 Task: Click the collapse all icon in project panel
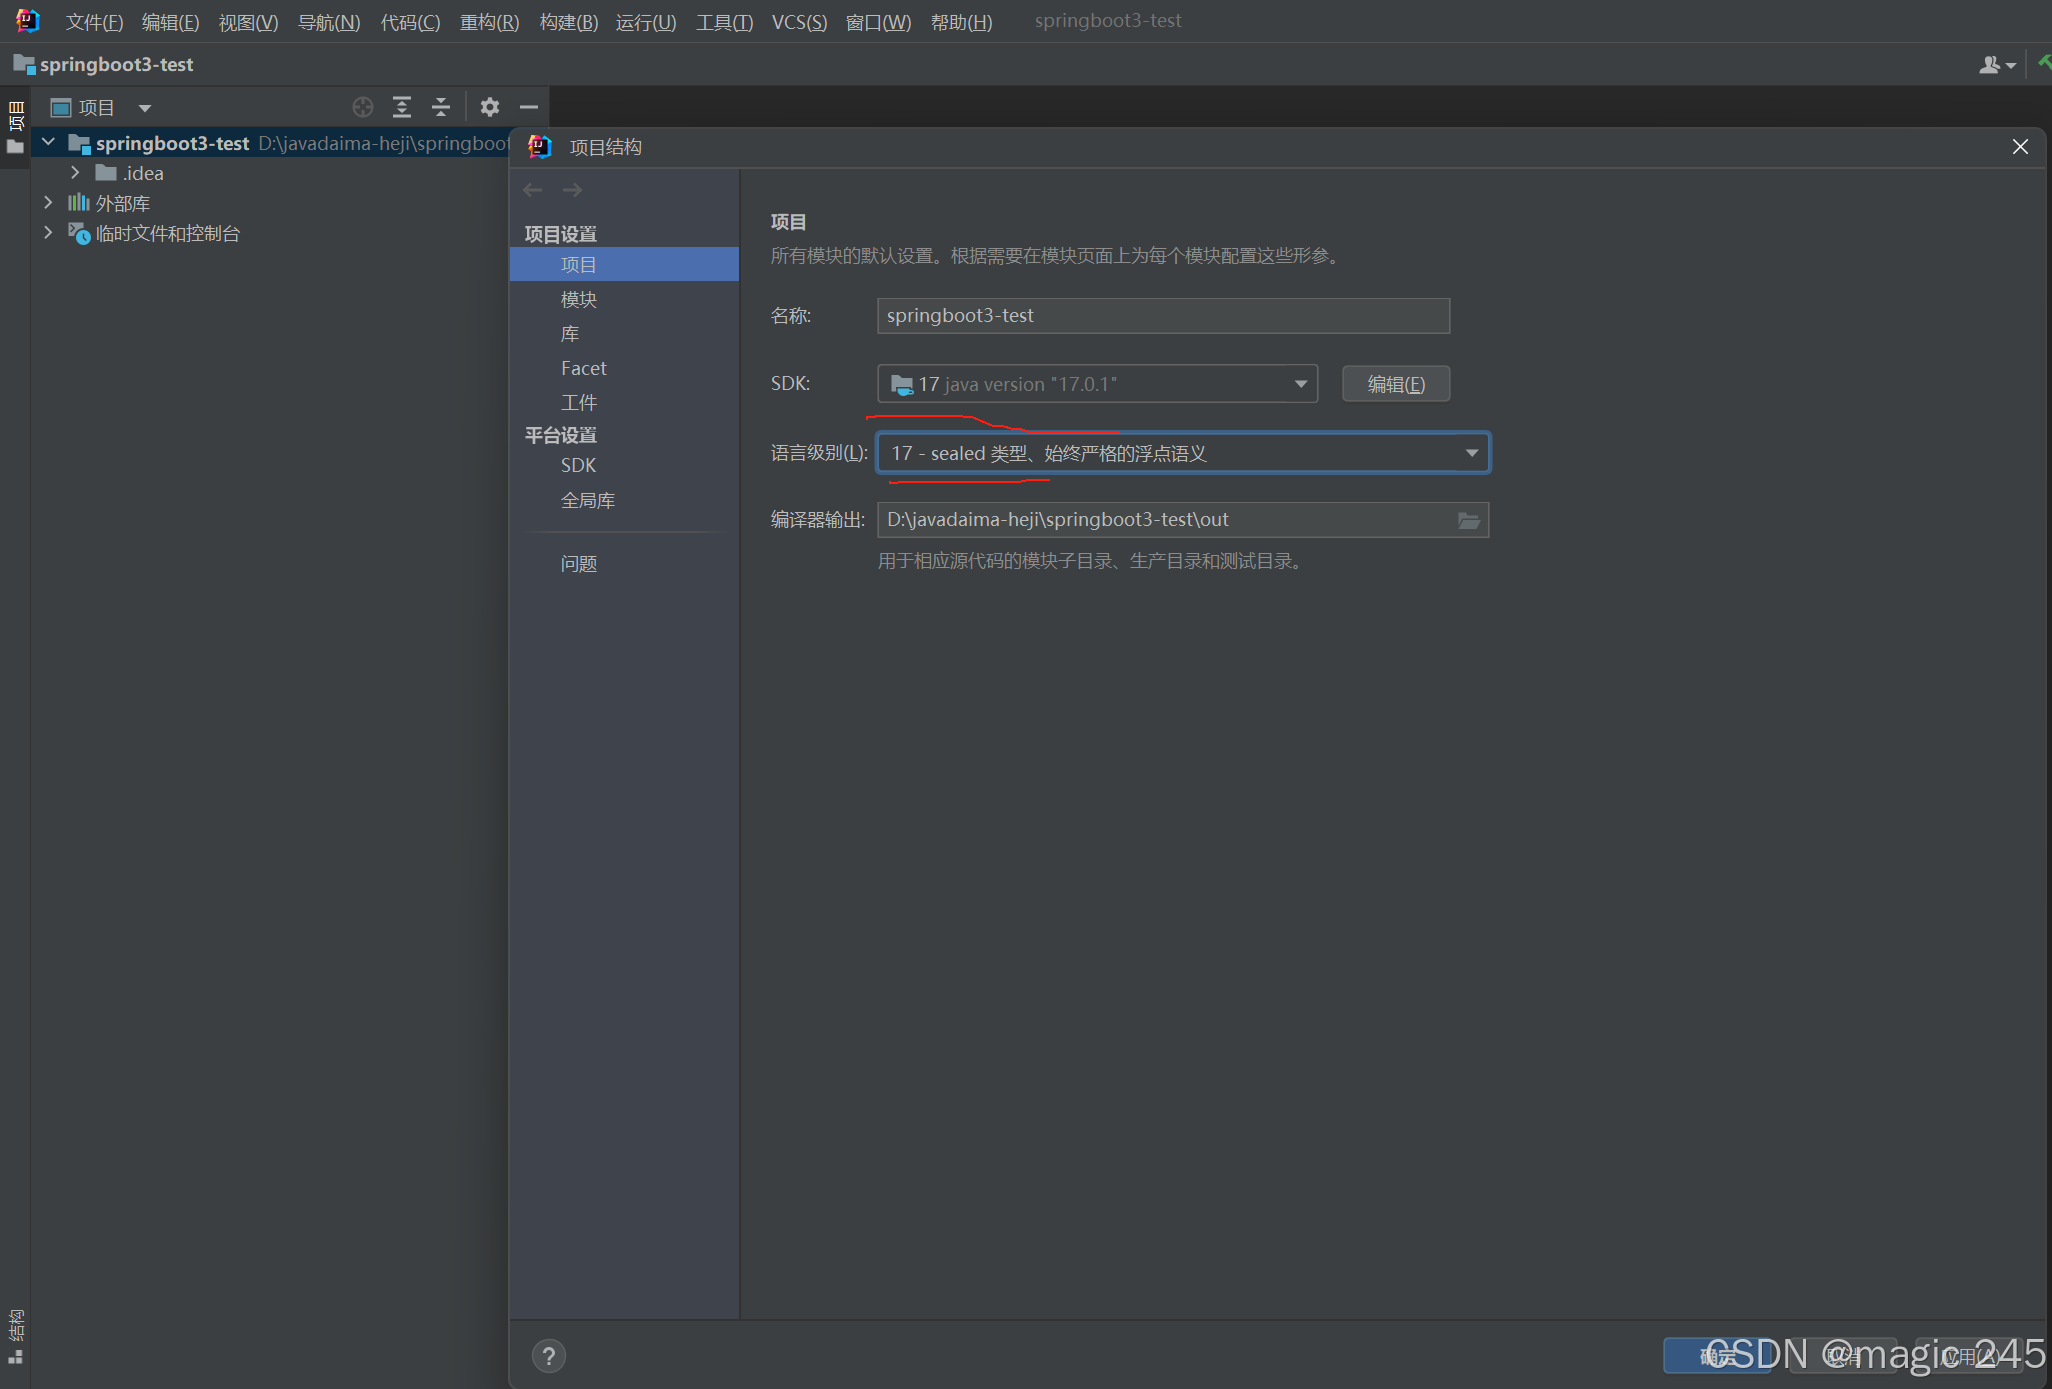pos(441,107)
